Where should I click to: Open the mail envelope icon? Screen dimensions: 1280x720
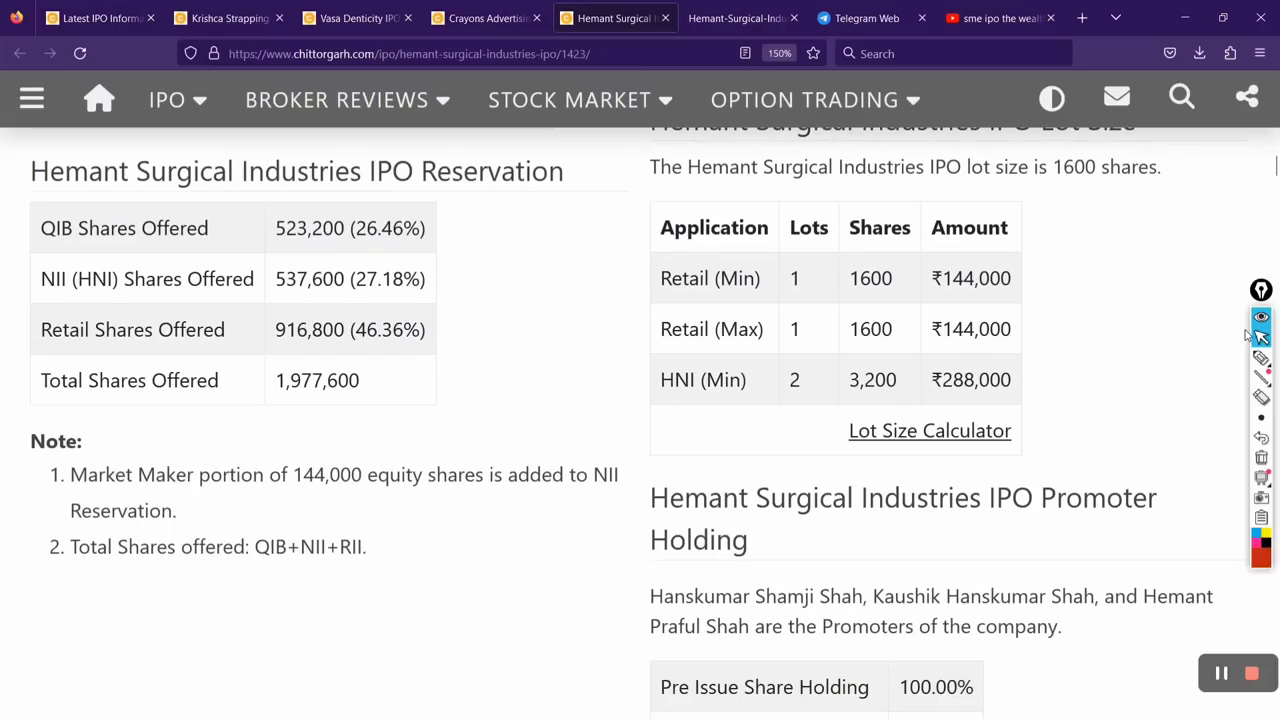click(x=1117, y=97)
